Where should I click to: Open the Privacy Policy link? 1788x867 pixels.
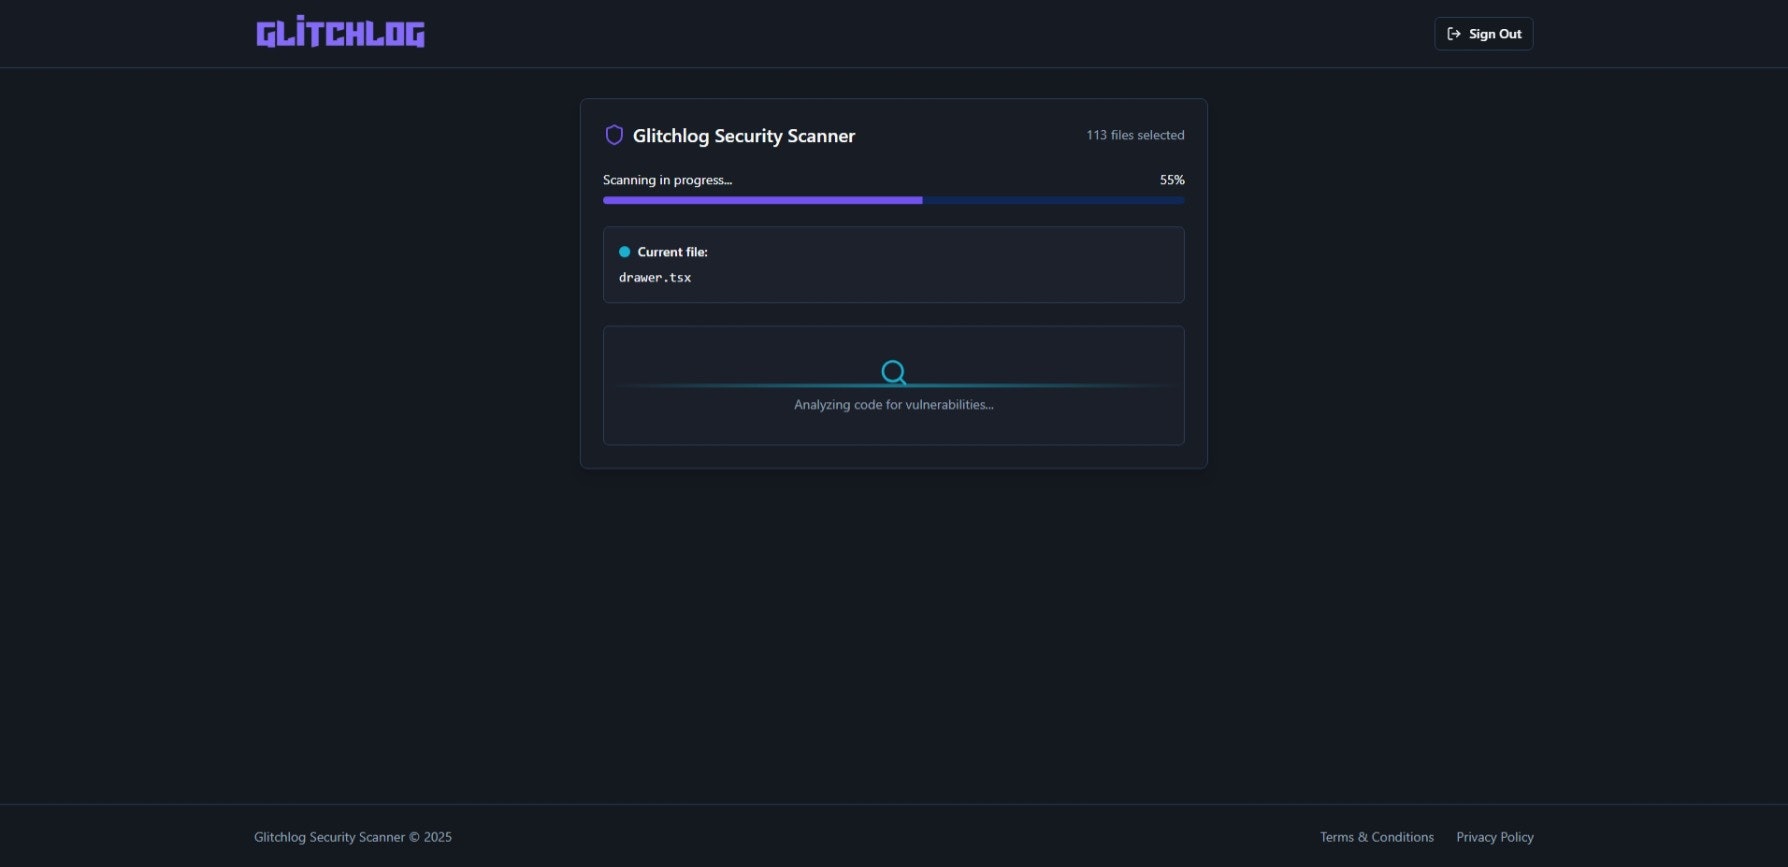click(x=1494, y=837)
